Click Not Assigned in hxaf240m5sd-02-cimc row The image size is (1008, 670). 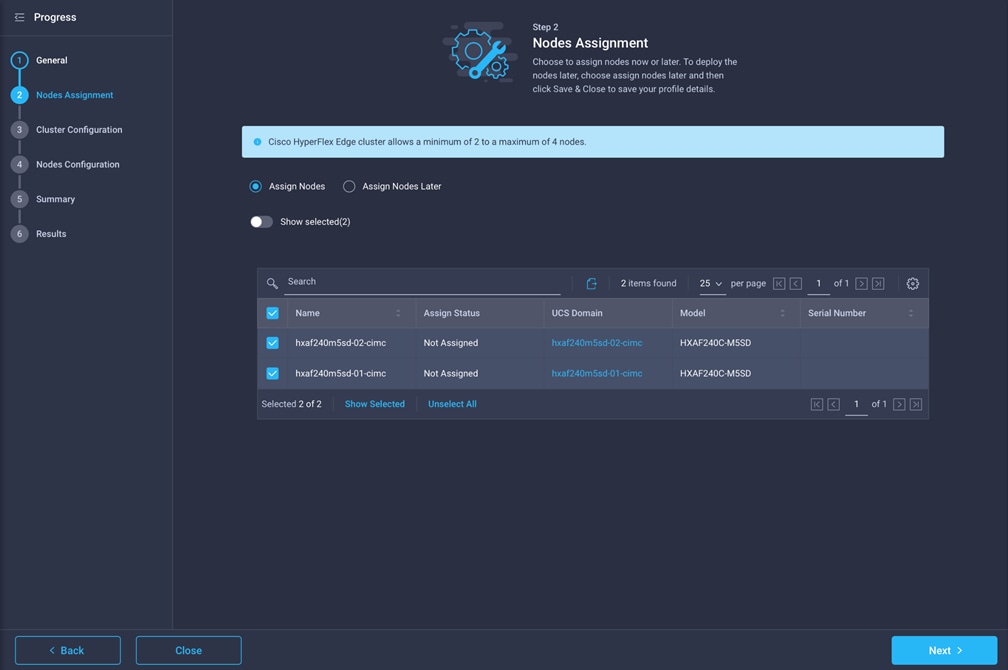click(451, 343)
